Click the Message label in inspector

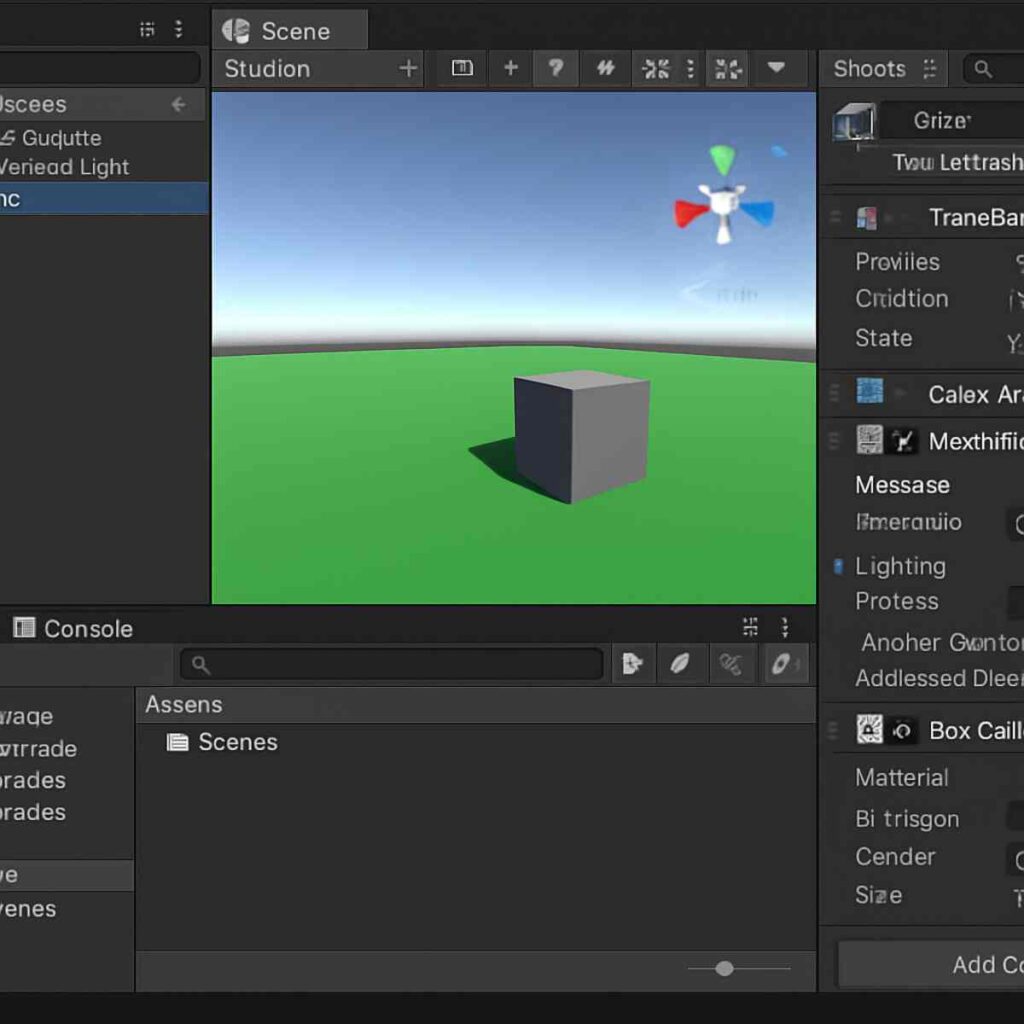(x=902, y=485)
